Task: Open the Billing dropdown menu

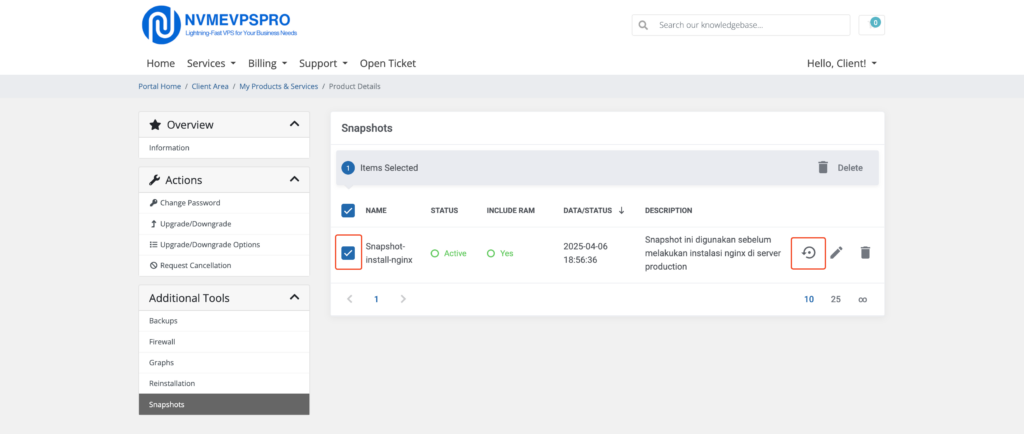Action: pyautogui.click(x=267, y=63)
